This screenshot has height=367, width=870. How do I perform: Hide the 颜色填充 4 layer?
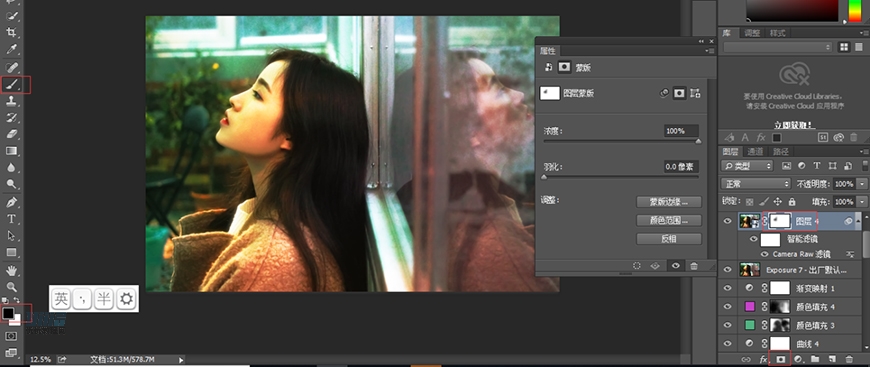(728, 306)
